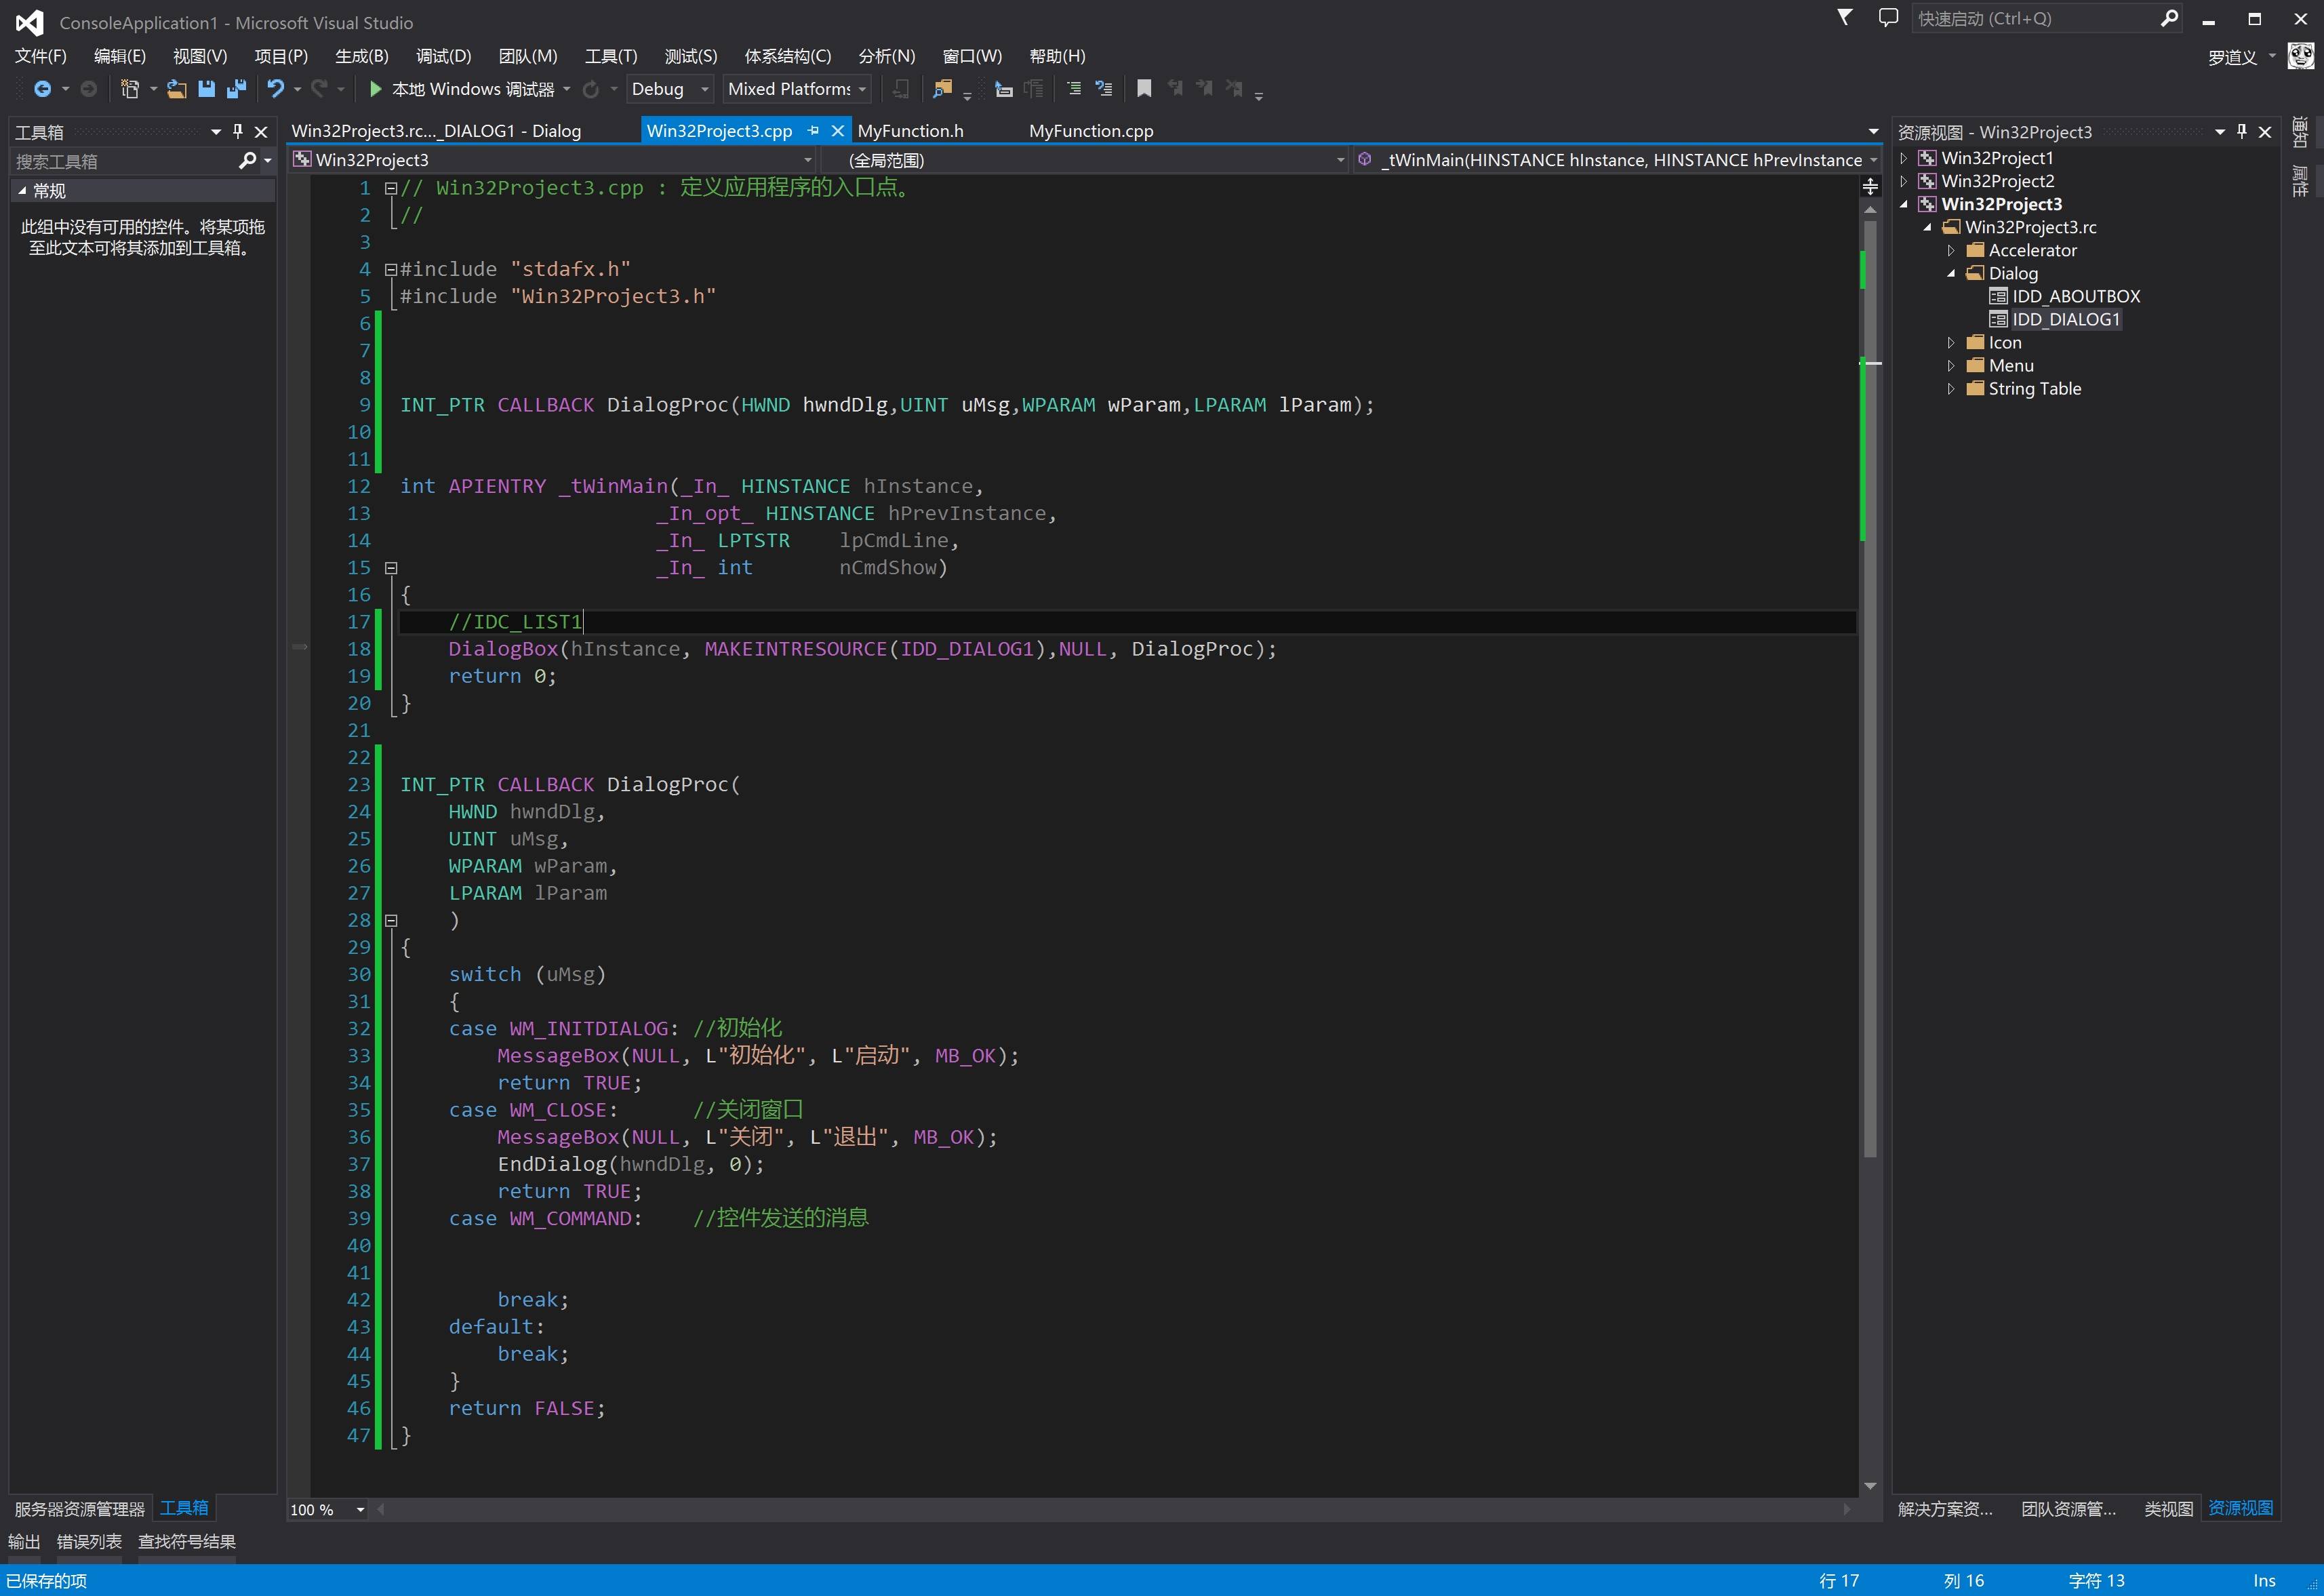Click the Find in Files icon
This screenshot has height=1596, width=2324.
[x=941, y=89]
